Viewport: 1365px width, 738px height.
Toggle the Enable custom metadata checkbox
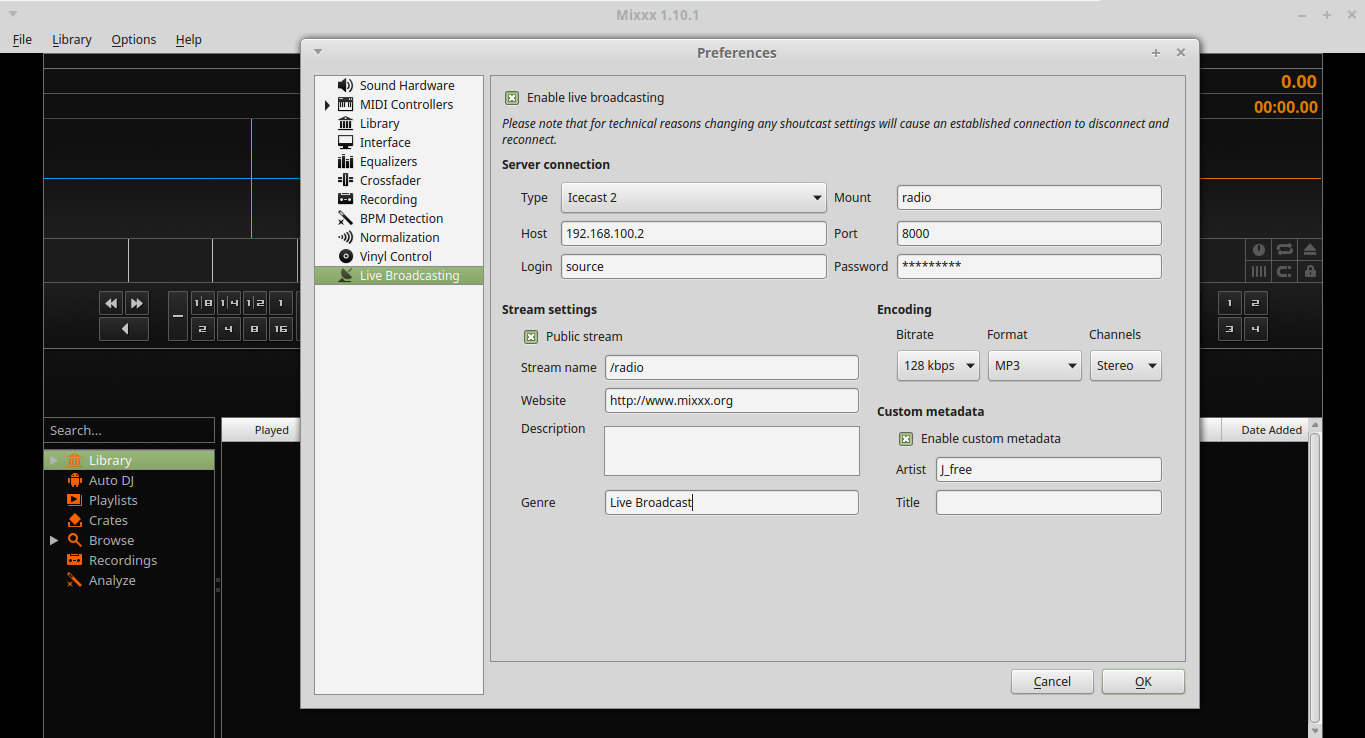click(906, 439)
